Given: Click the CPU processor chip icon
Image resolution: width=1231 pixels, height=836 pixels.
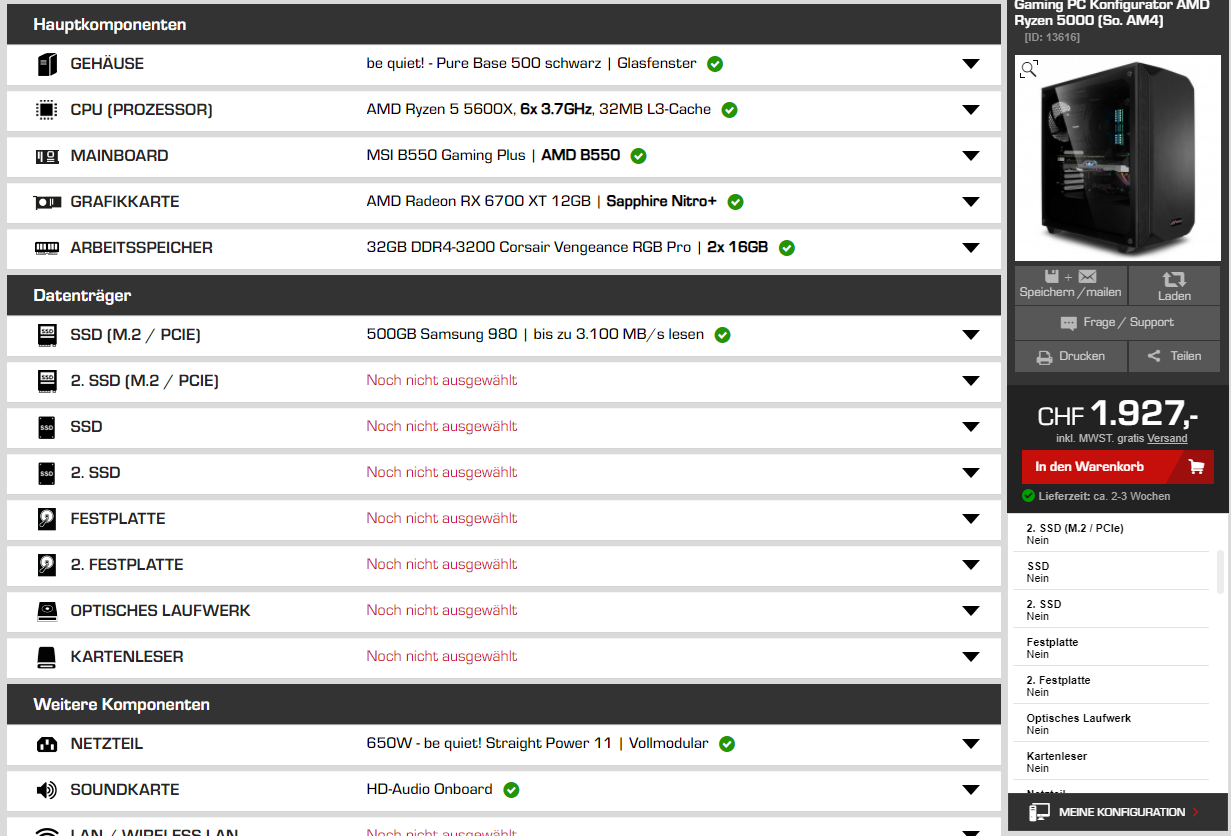Looking at the screenshot, I should coord(47,110).
